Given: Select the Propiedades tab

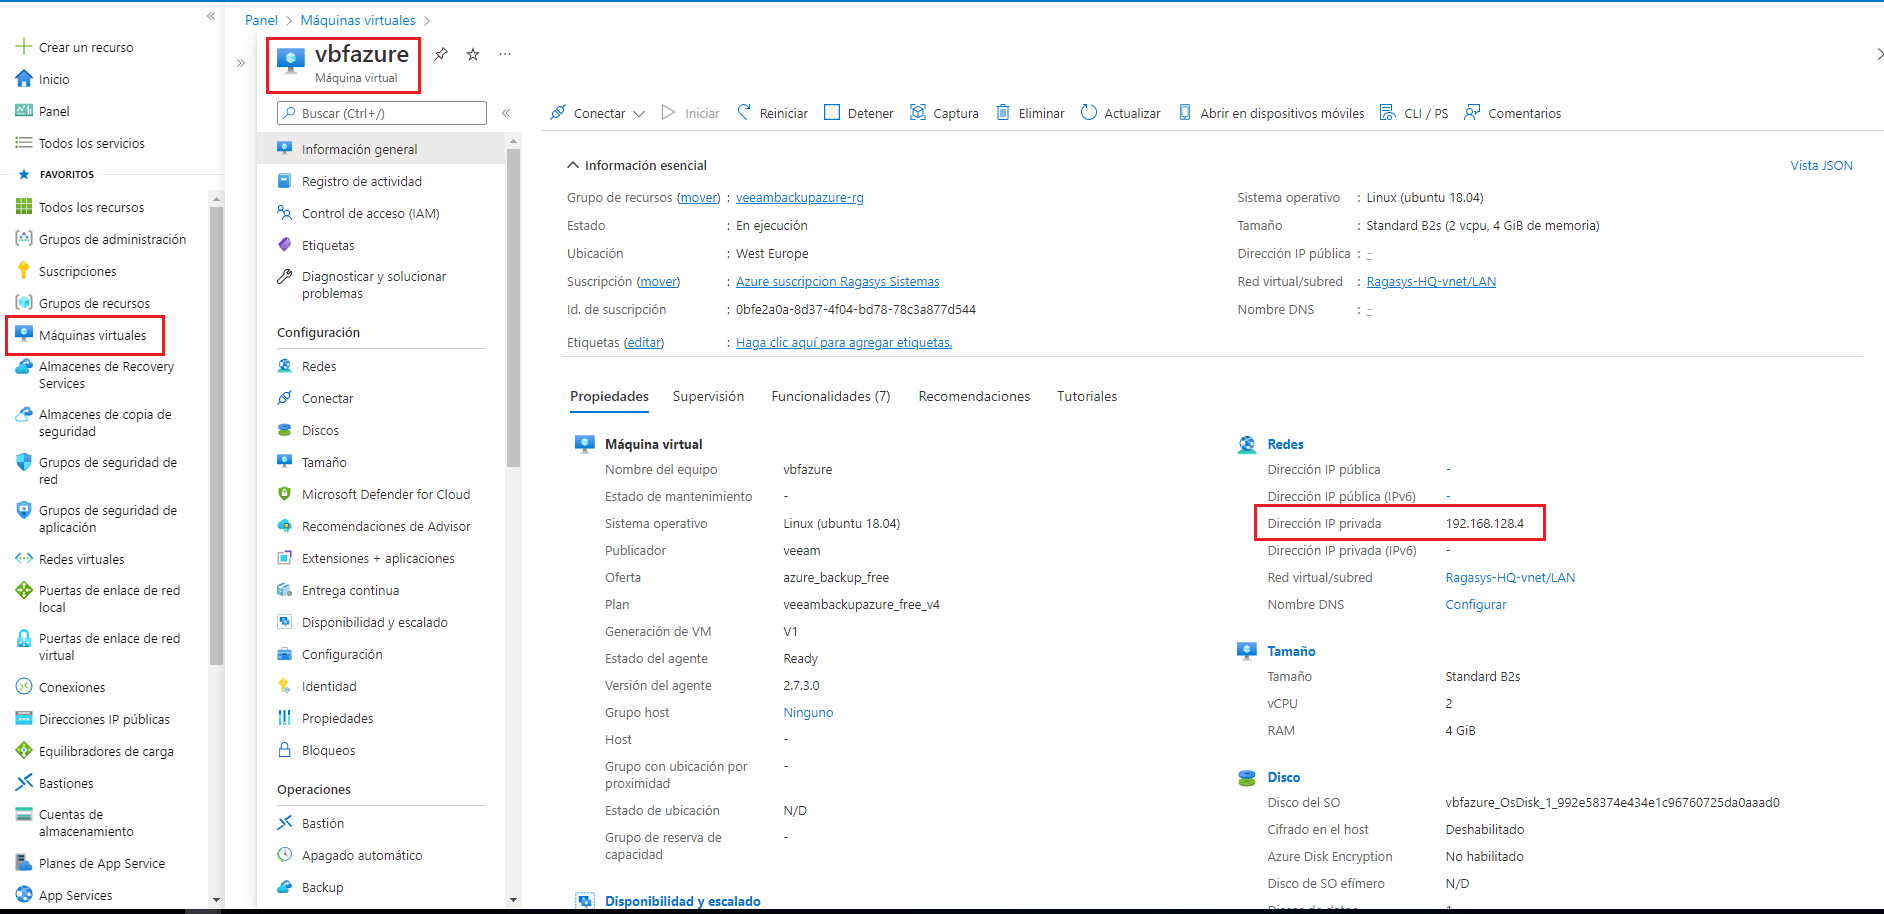Looking at the screenshot, I should pos(609,396).
